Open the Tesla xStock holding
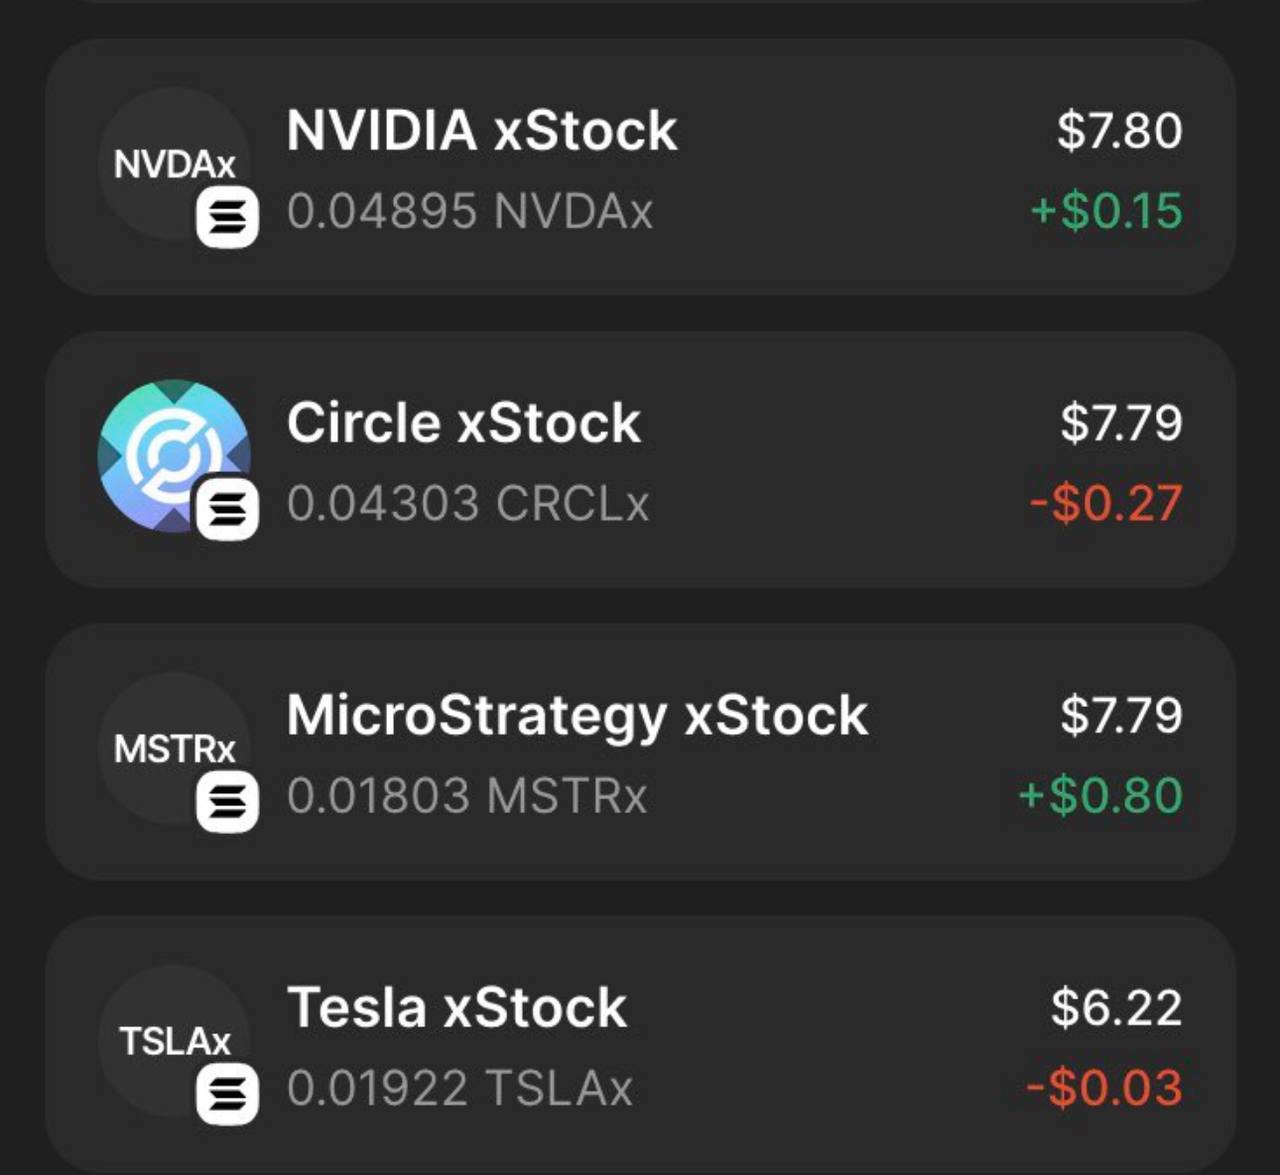Screen dimensions: 1280x1175 [640, 1045]
